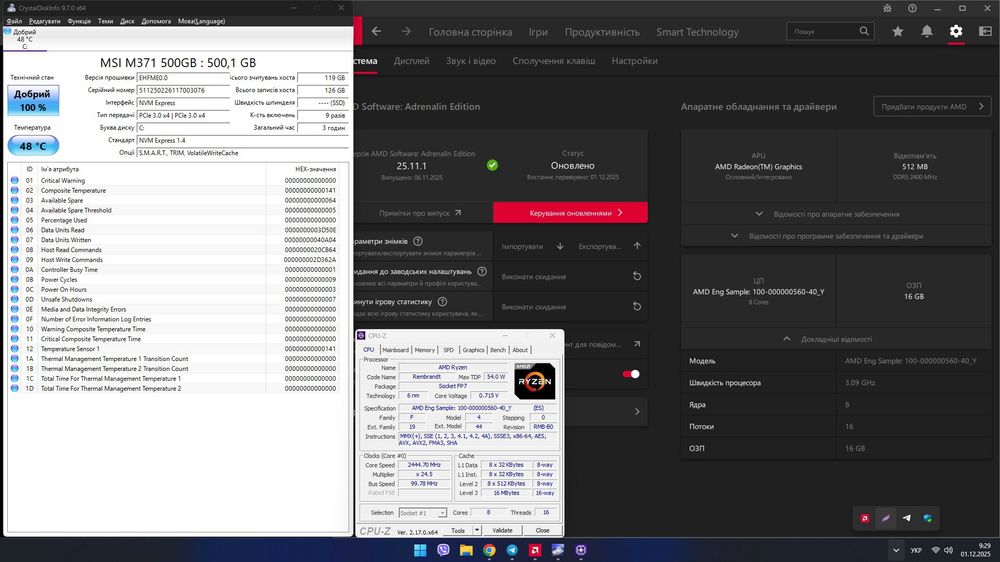
Task: Open the Socket #1 selection dropdown in CPU-Z
Action: 422,513
